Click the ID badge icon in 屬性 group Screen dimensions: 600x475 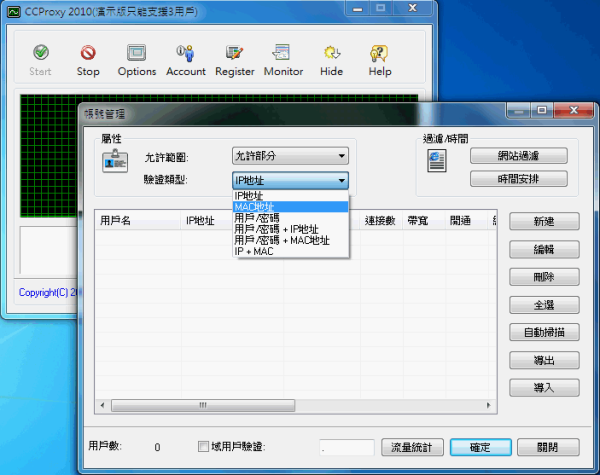tap(115, 161)
